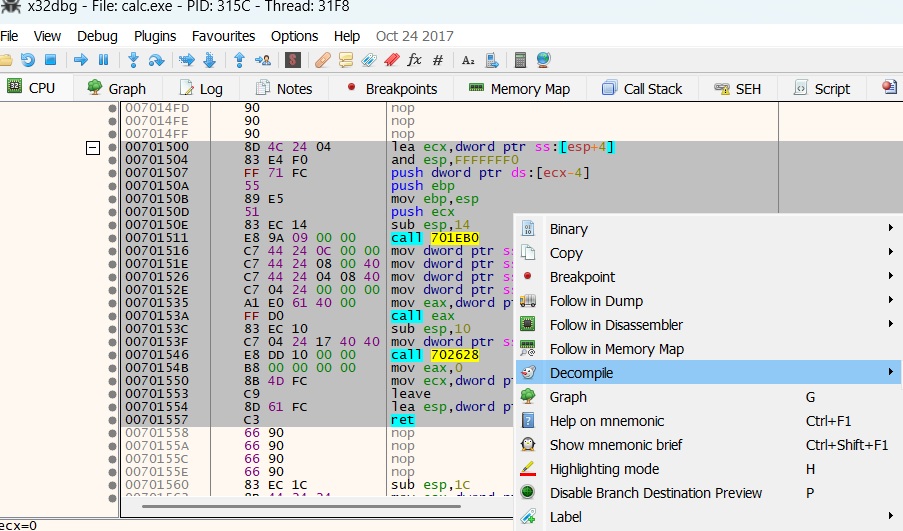
Task: Collapse the function block at 00701500
Action: [x=93, y=147]
